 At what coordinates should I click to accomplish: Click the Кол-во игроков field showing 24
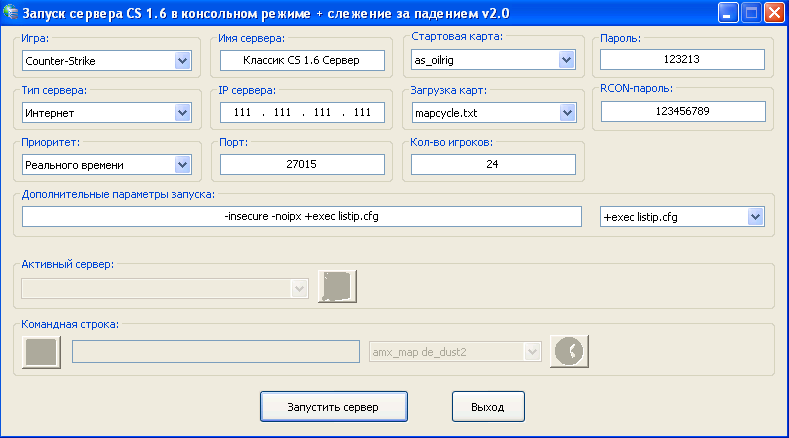pos(492,164)
